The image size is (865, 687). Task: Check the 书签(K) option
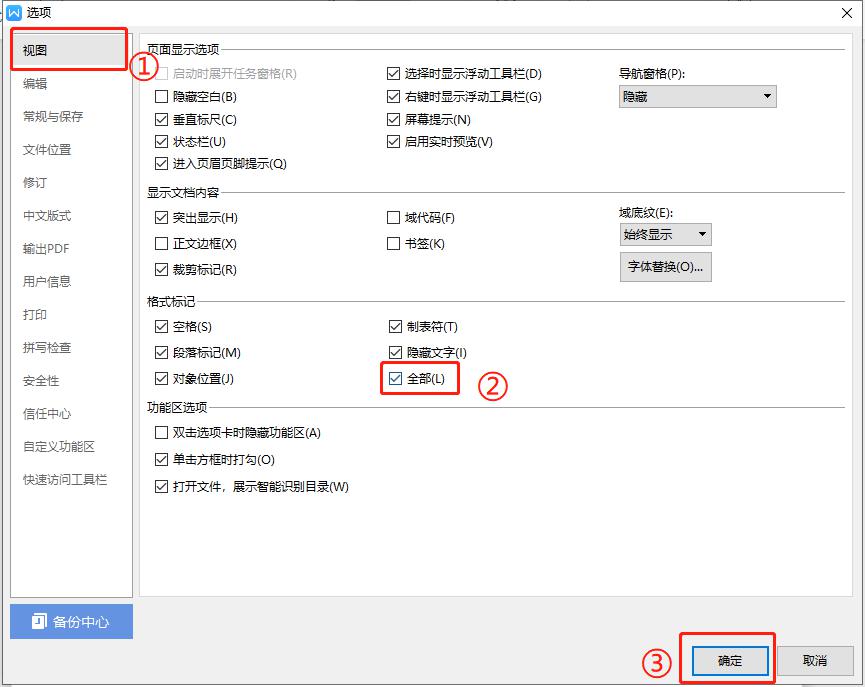(x=393, y=243)
